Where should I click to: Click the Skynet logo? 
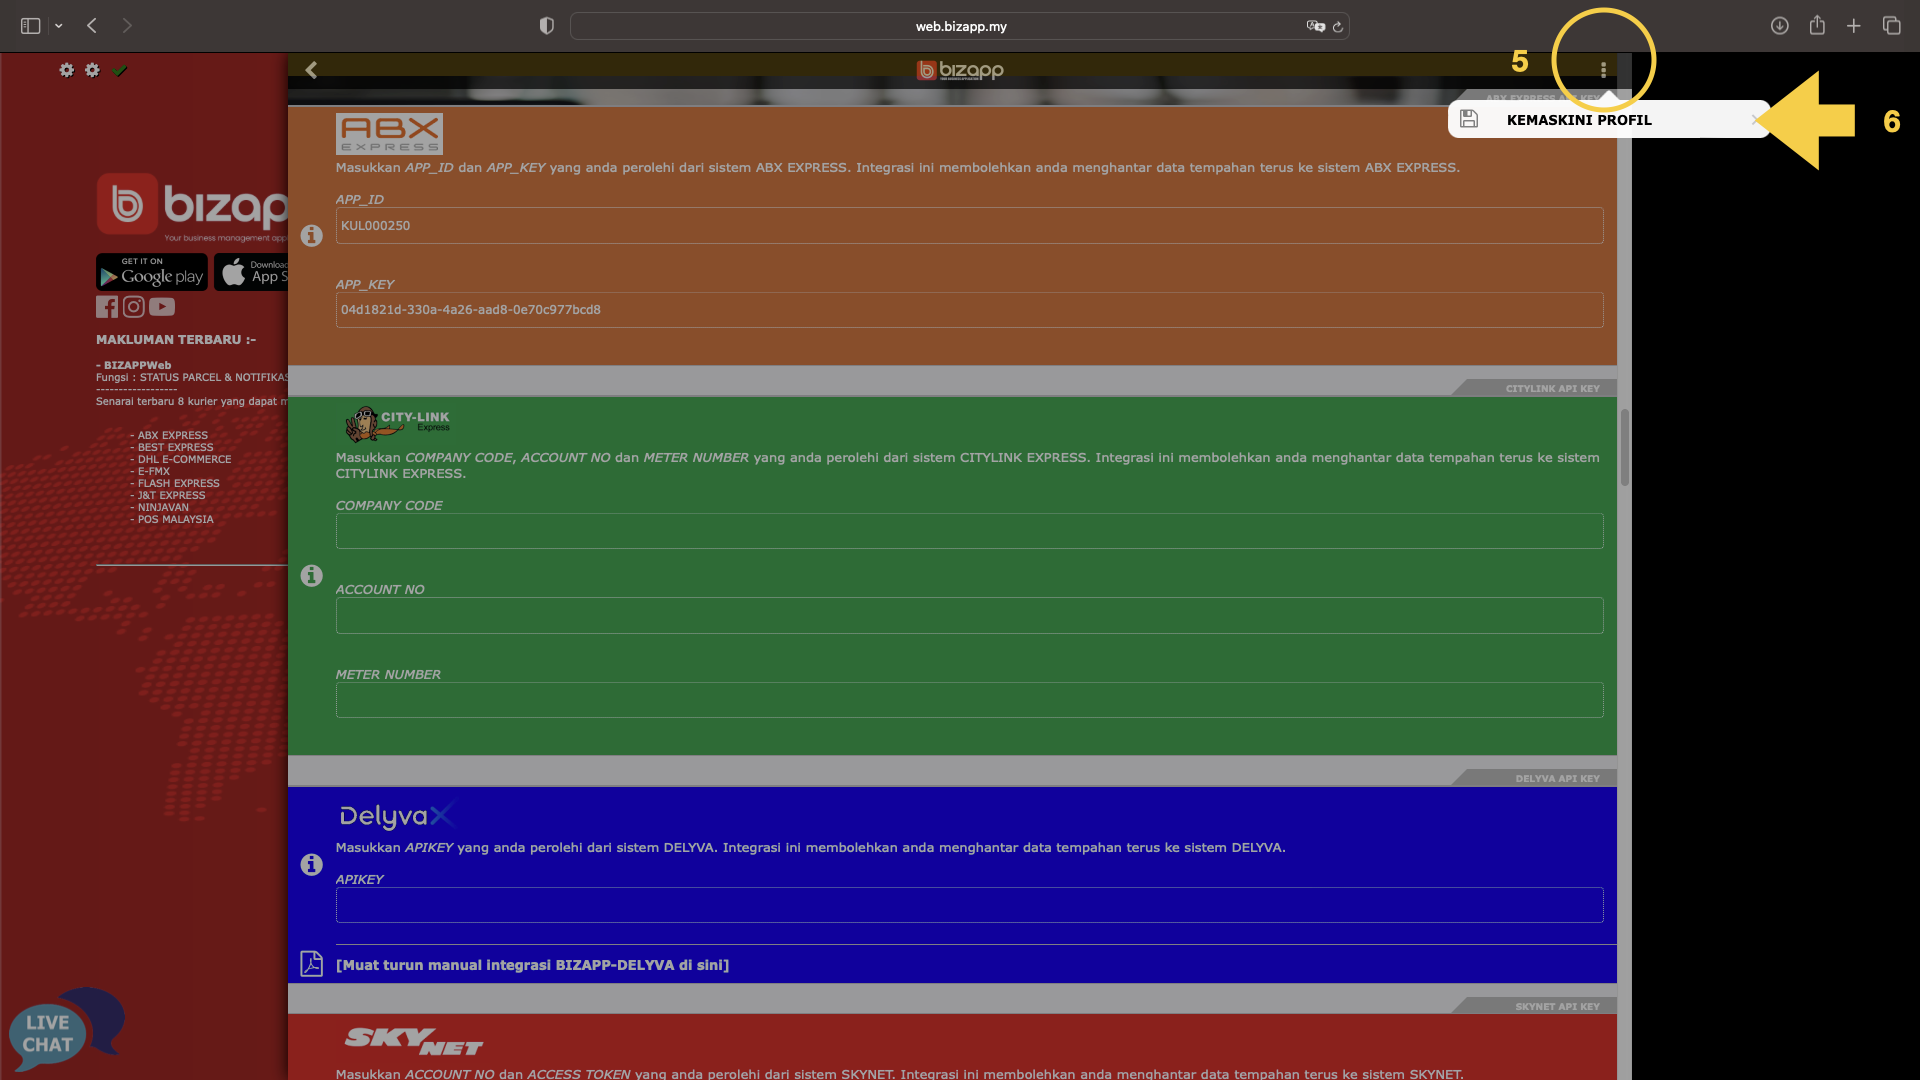coord(414,1041)
